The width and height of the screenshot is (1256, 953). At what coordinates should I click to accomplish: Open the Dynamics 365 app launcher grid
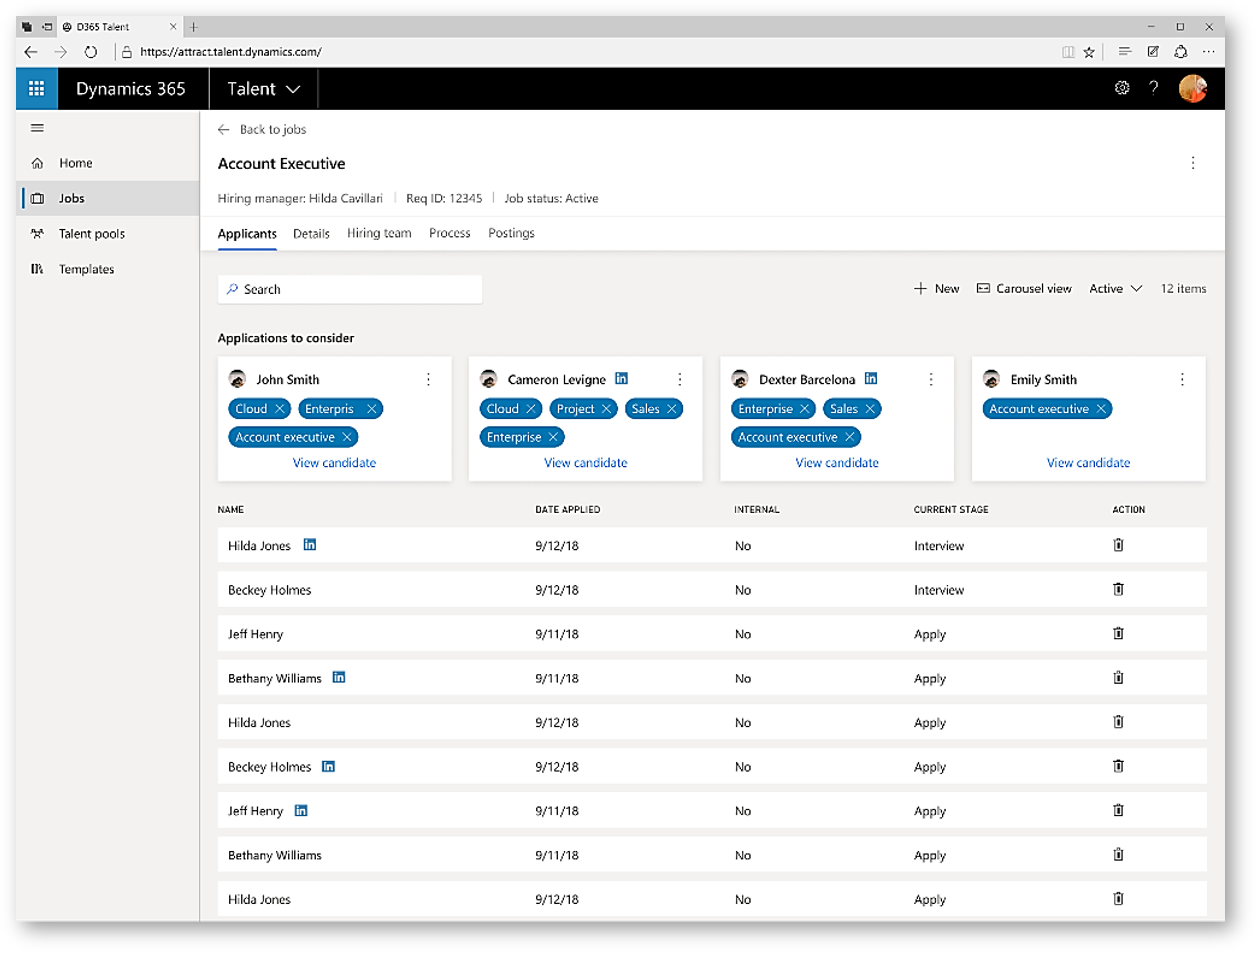pyautogui.click(x=37, y=89)
